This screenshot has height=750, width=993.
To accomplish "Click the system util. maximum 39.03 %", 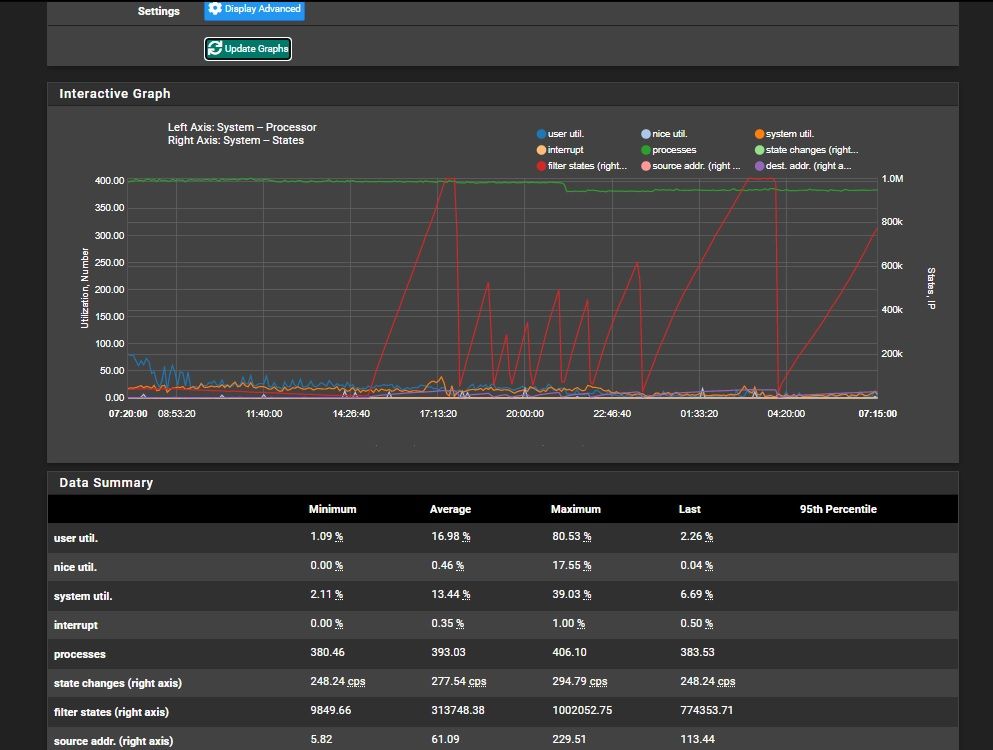I will (x=571, y=595).
